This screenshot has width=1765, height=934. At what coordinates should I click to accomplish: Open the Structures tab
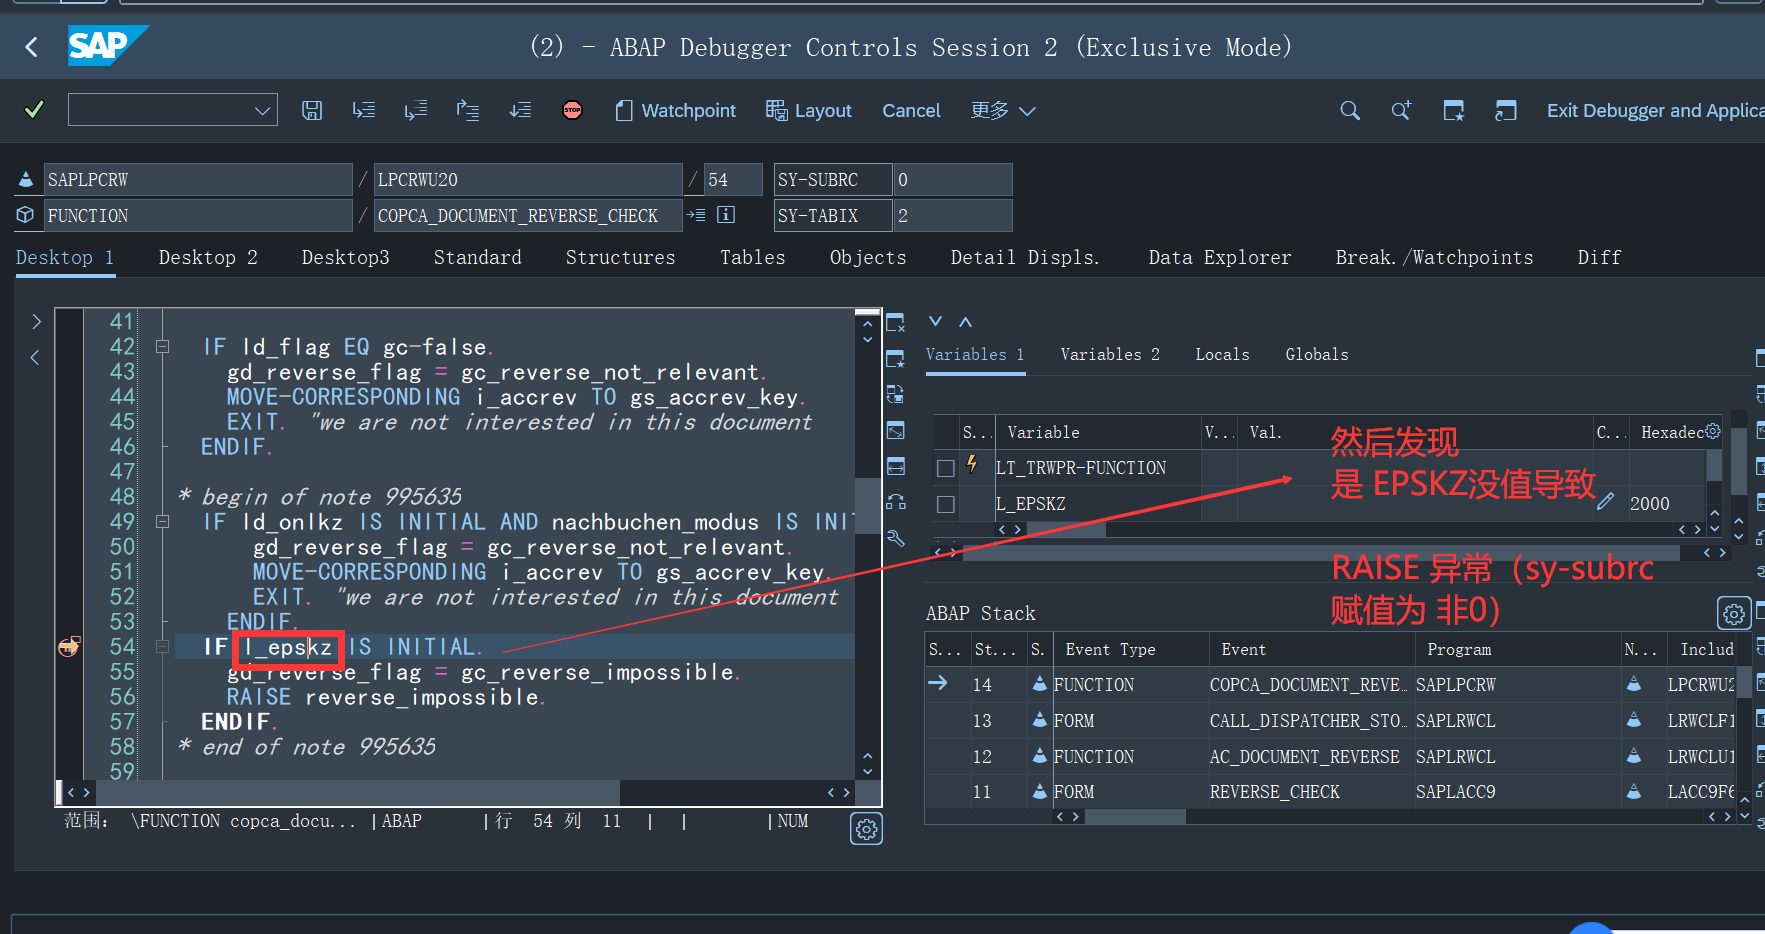620,258
